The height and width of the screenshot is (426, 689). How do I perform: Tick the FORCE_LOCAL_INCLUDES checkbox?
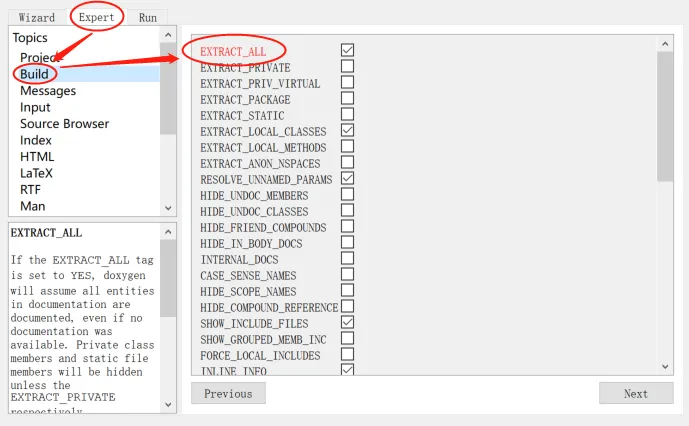[347, 354]
